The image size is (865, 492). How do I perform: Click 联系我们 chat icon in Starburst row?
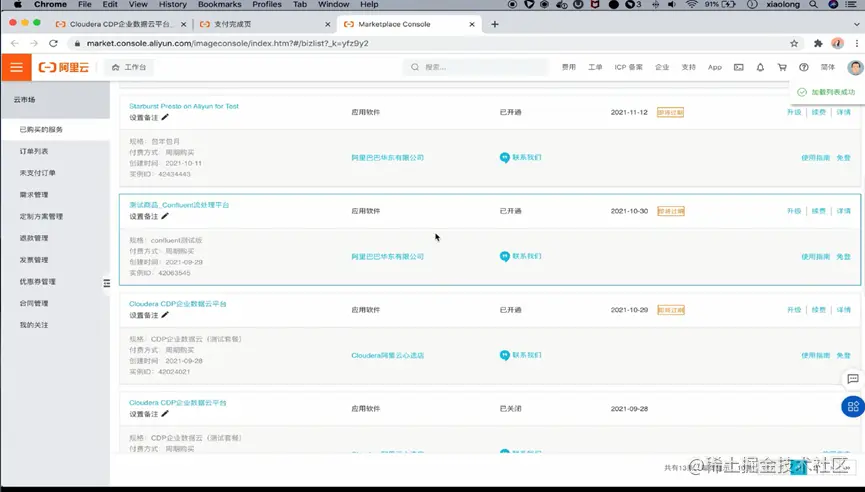pyautogui.click(x=504, y=157)
